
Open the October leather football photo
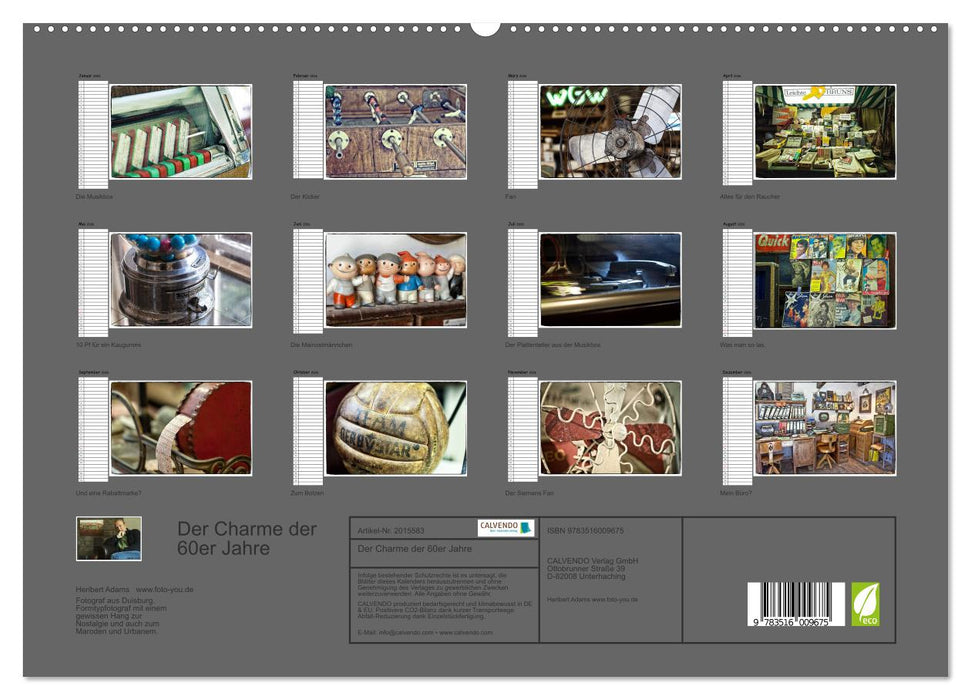(396, 428)
